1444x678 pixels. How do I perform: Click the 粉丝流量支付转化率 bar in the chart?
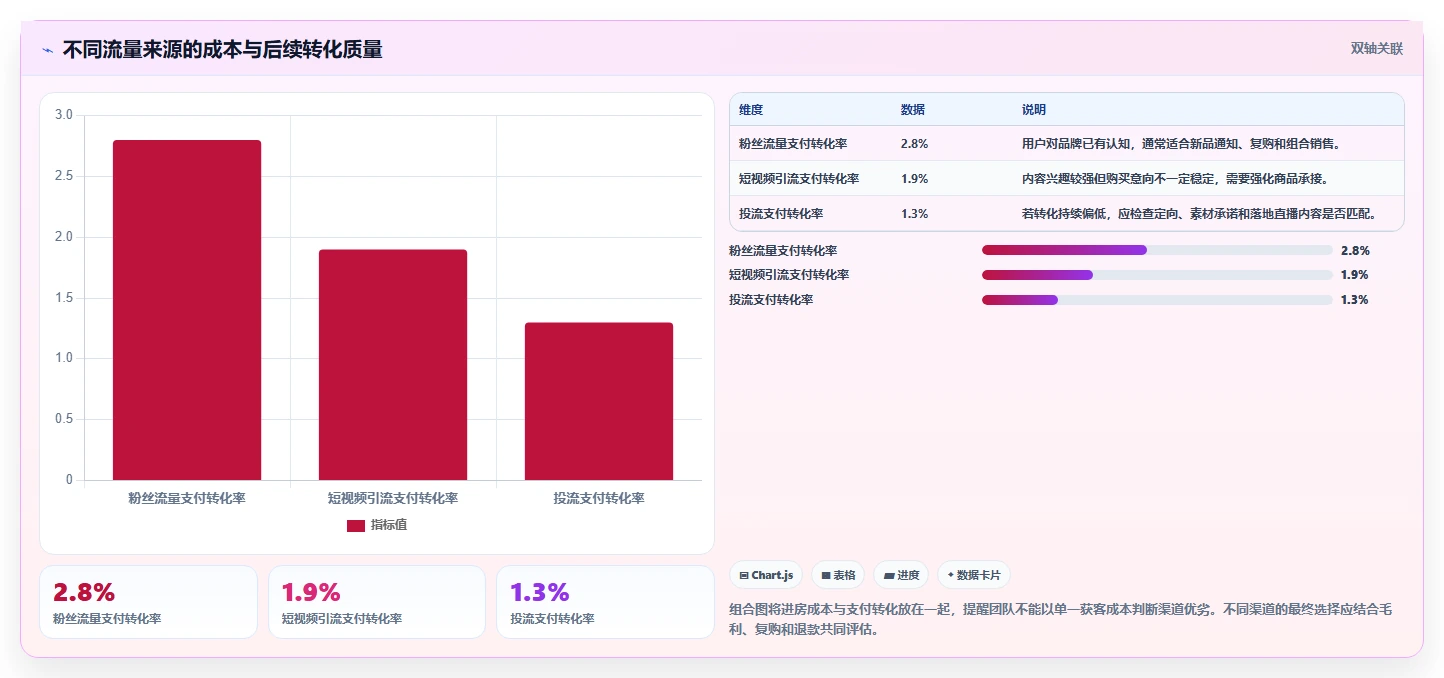[187, 310]
